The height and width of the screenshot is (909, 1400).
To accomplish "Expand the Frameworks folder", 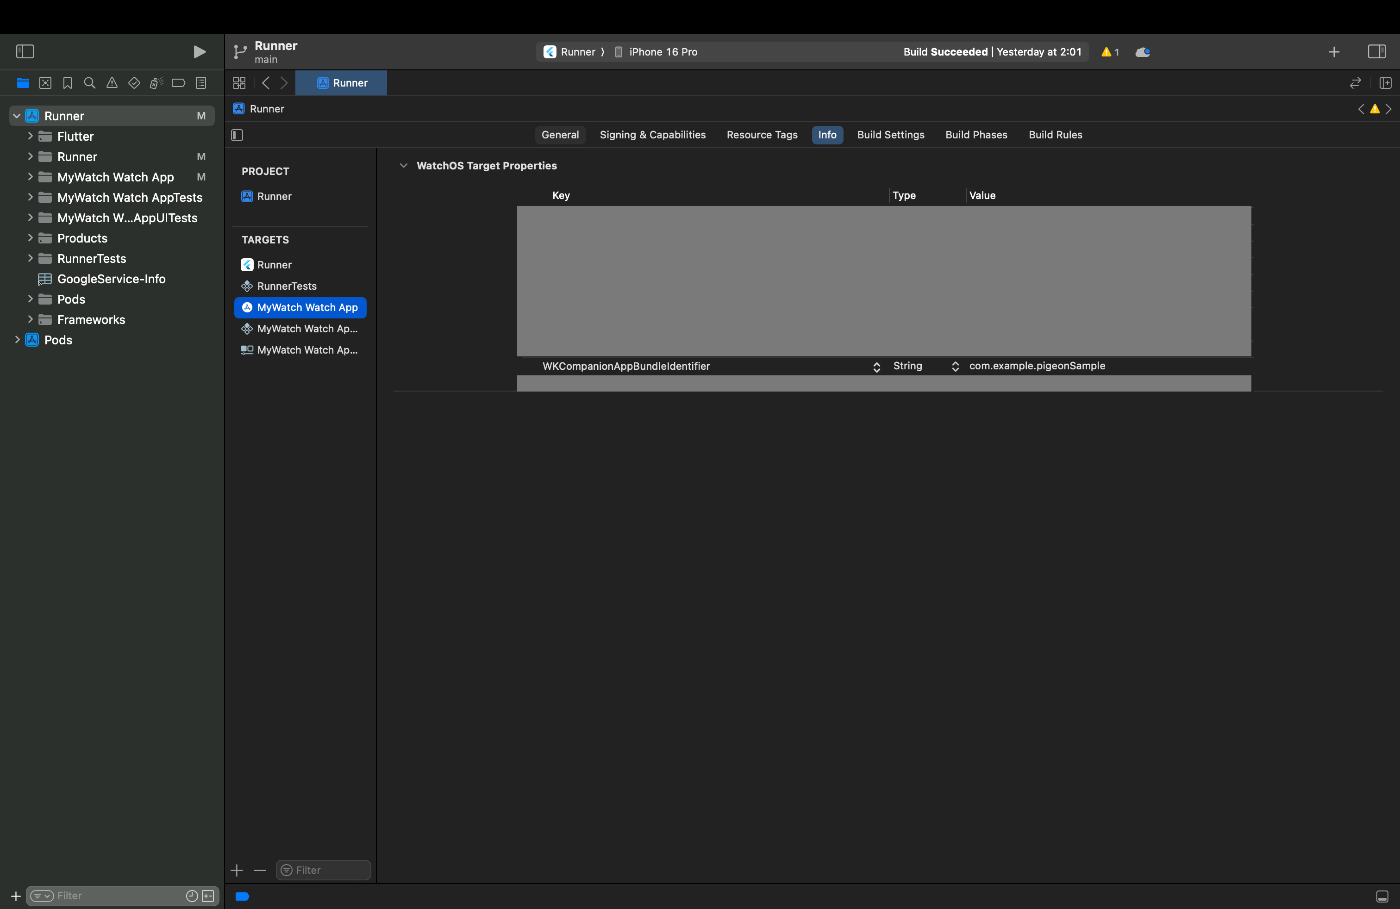I will (x=30, y=320).
